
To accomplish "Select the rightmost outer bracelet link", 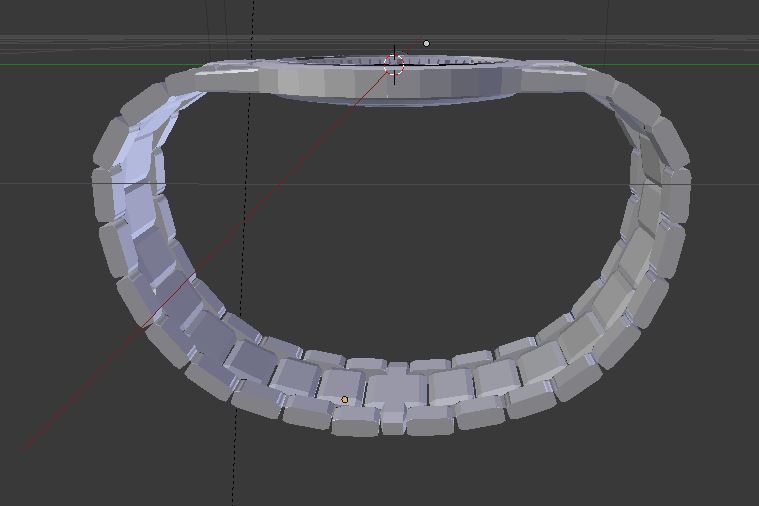I will [x=678, y=195].
